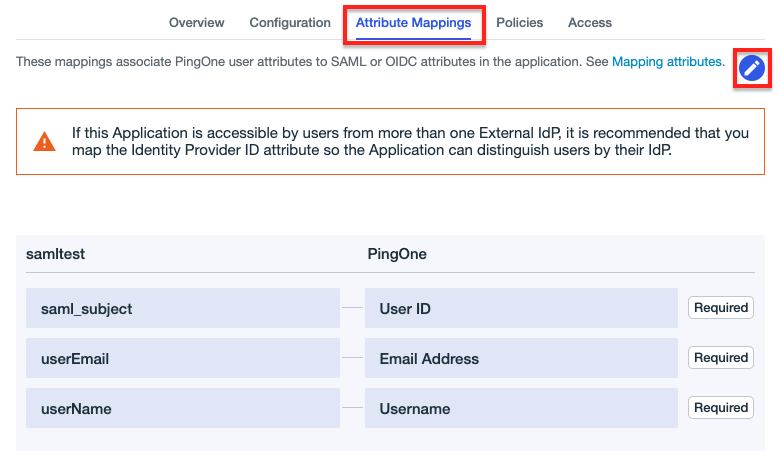Viewport: 778px width, 451px height.
Task: Open the Access tab
Action: point(589,22)
